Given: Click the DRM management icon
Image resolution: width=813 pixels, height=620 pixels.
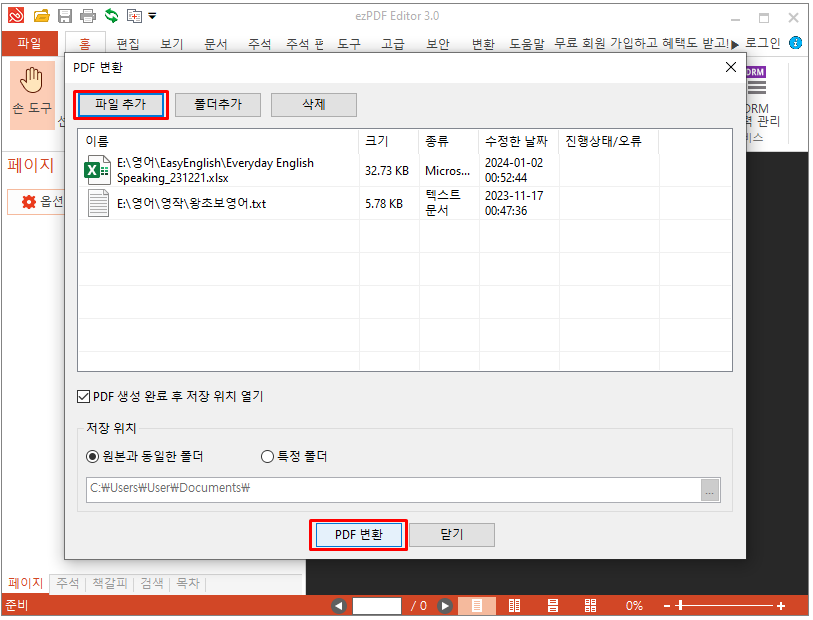Looking at the screenshot, I should [x=756, y=80].
